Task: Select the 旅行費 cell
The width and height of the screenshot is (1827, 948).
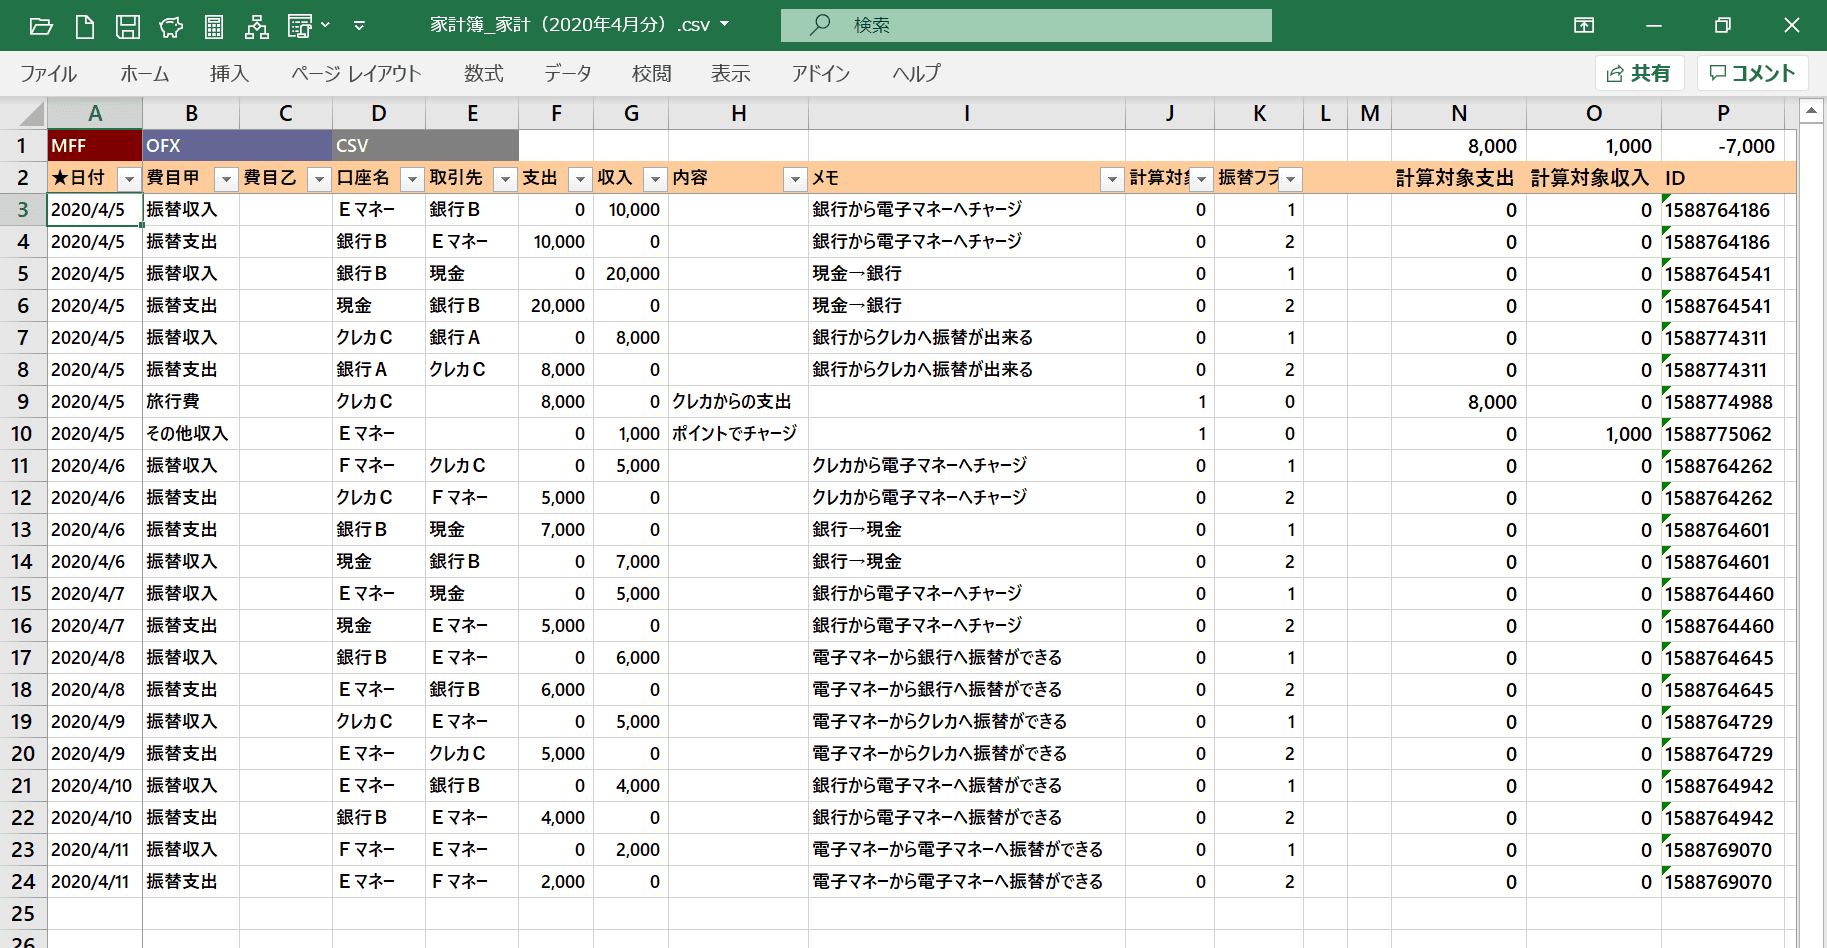Action: click(x=191, y=402)
